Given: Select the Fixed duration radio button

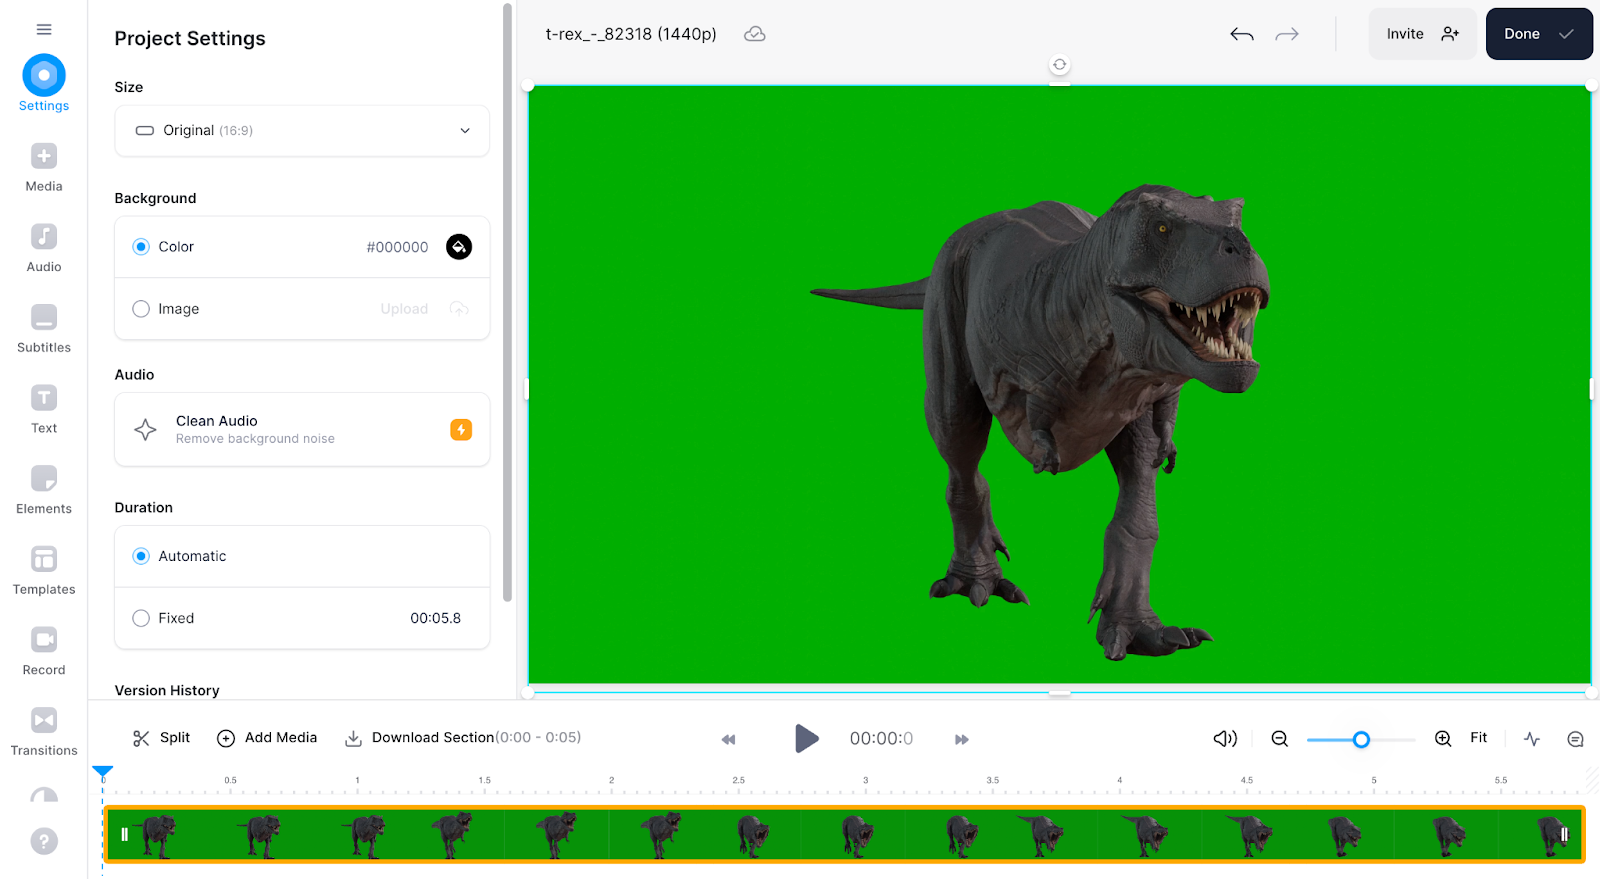Looking at the screenshot, I should coord(141,618).
